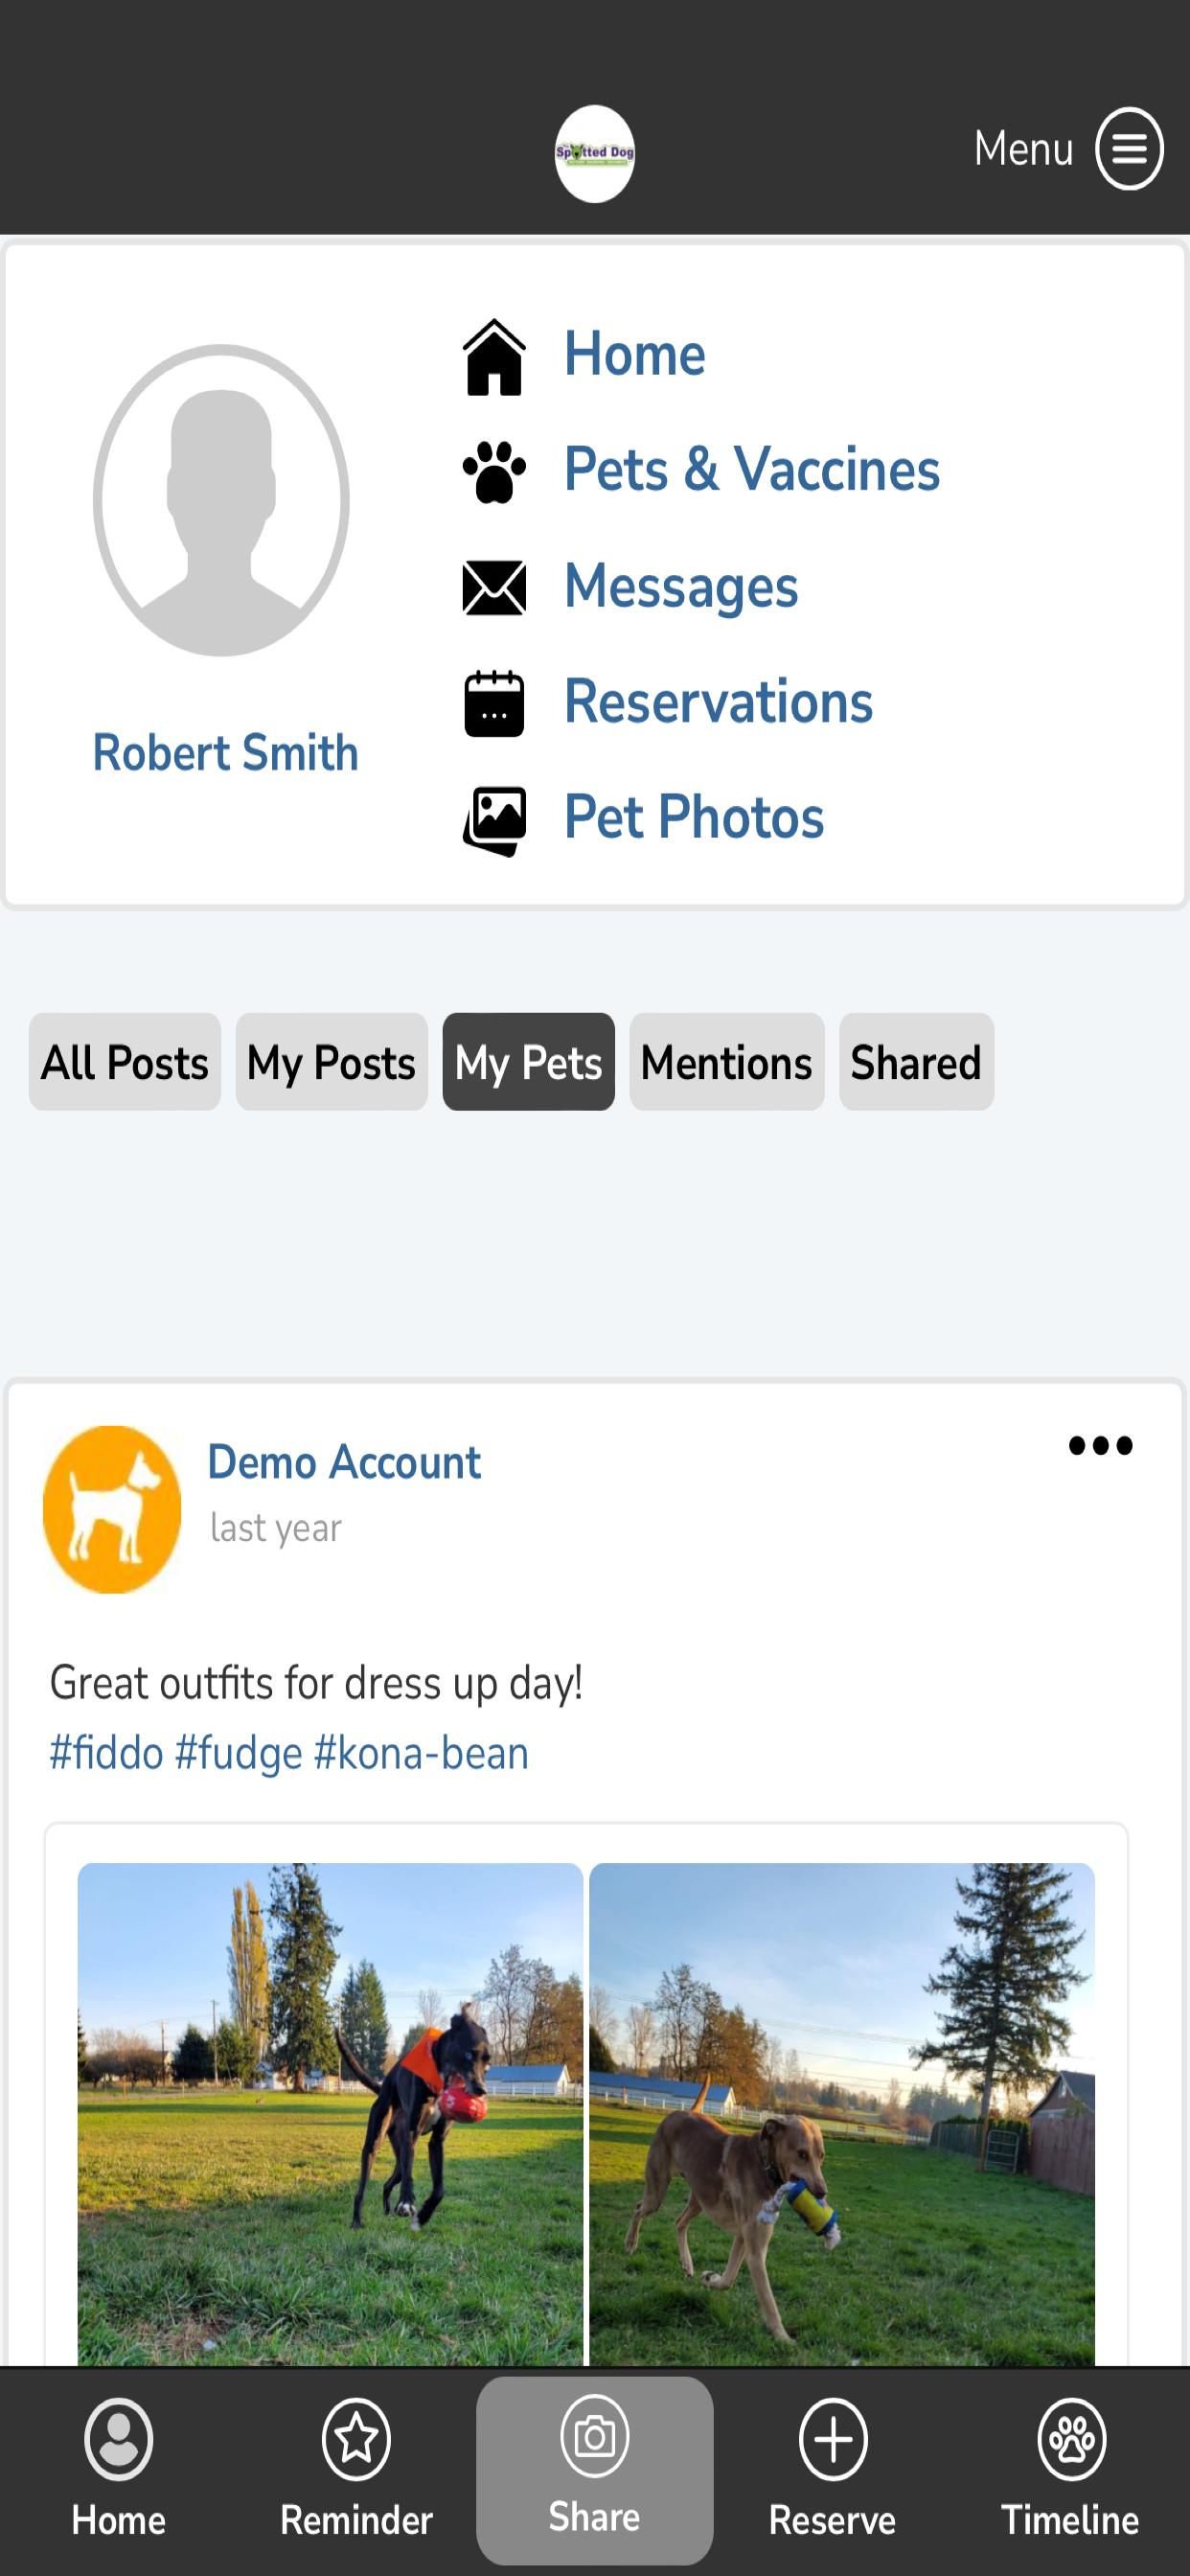Open the Demo Account profile link
This screenshot has width=1190, height=2576.
[x=344, y=1462]
